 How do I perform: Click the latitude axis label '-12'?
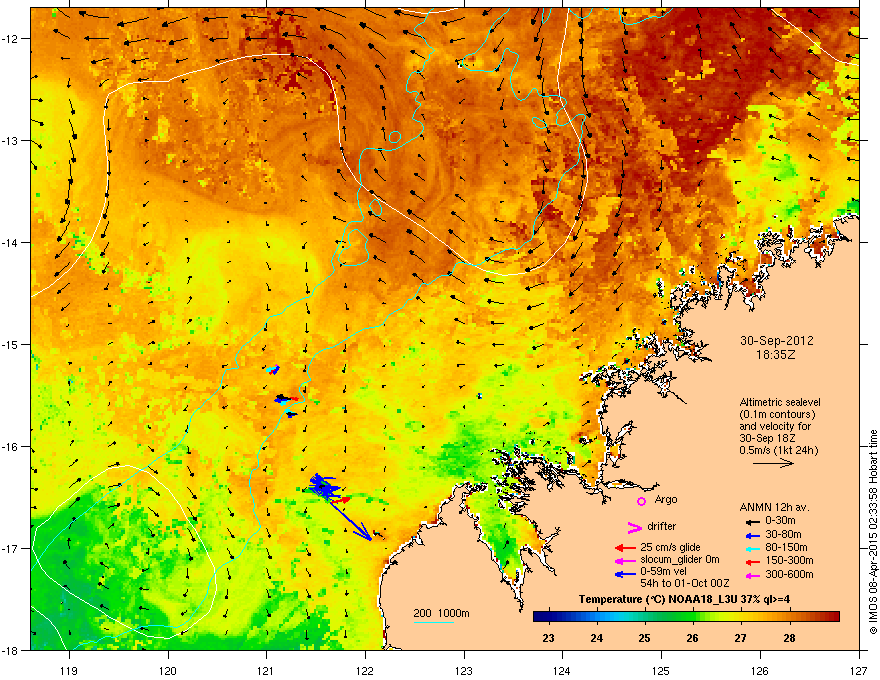(x=10, y=39)
